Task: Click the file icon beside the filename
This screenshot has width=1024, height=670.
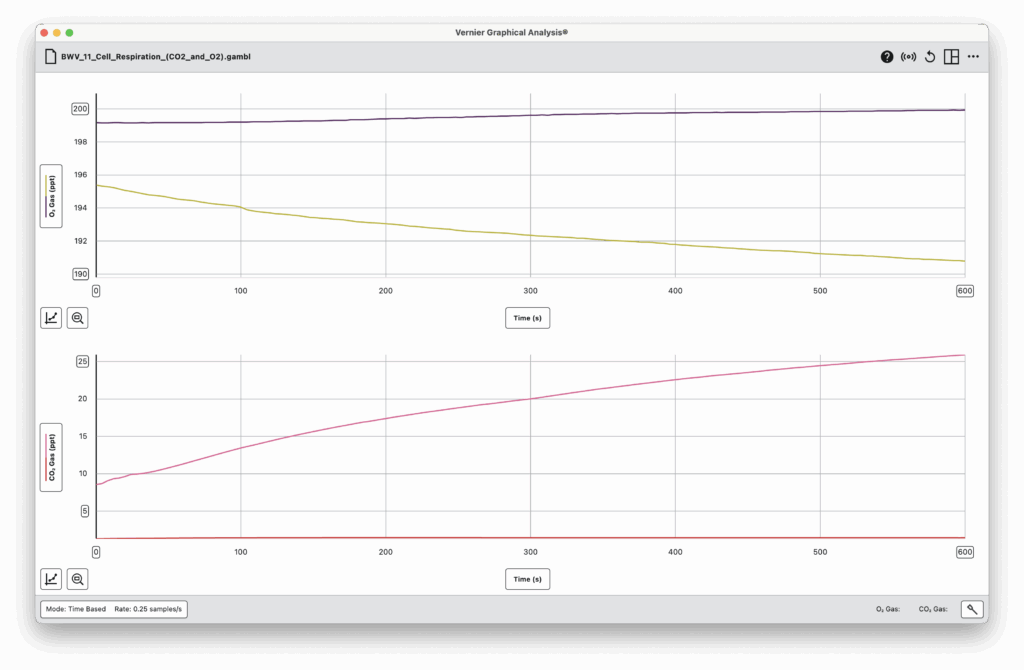Action: (49, 57)
